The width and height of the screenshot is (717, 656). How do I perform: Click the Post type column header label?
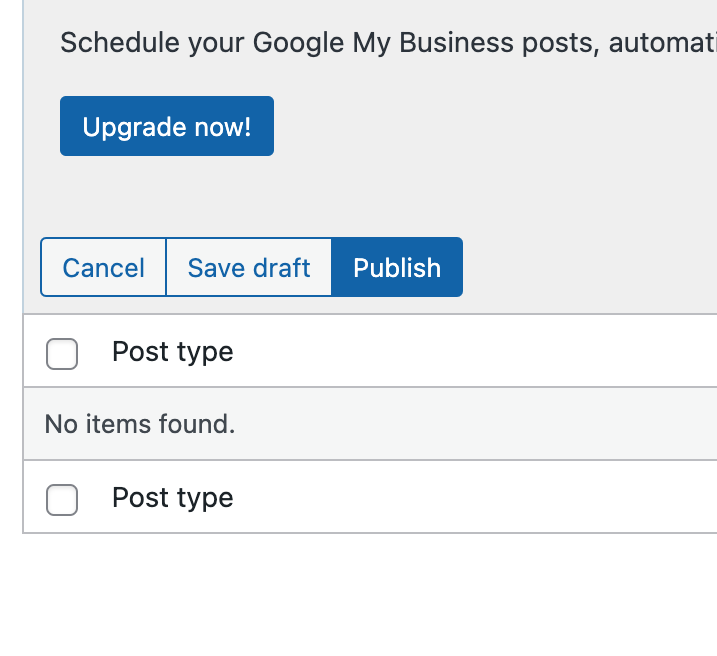pyautogui.click(x=172, y=352)
